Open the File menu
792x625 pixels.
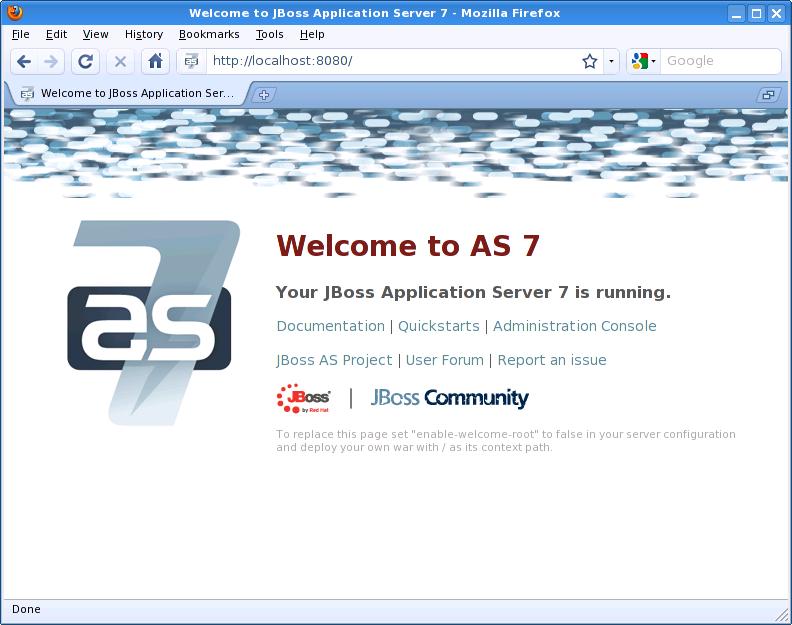pyautogui.click(x=21, y=34)
